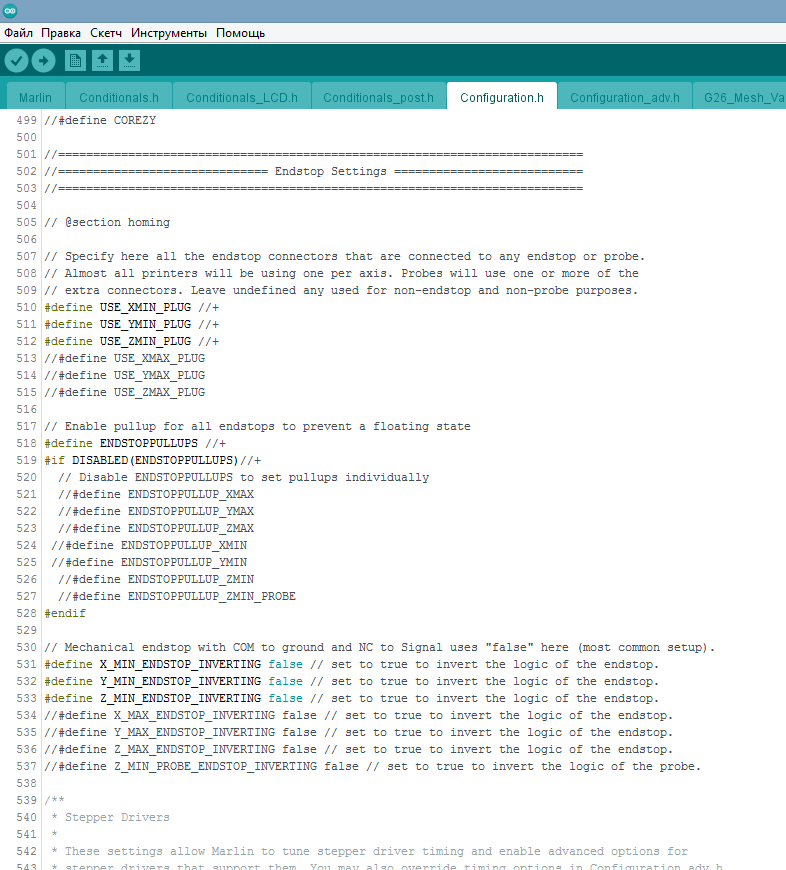Click the "//#define USE_YMAX_PLUG" line
This screenshot has width=786, height=870.
pyautogui.click(x=125, y=376)
